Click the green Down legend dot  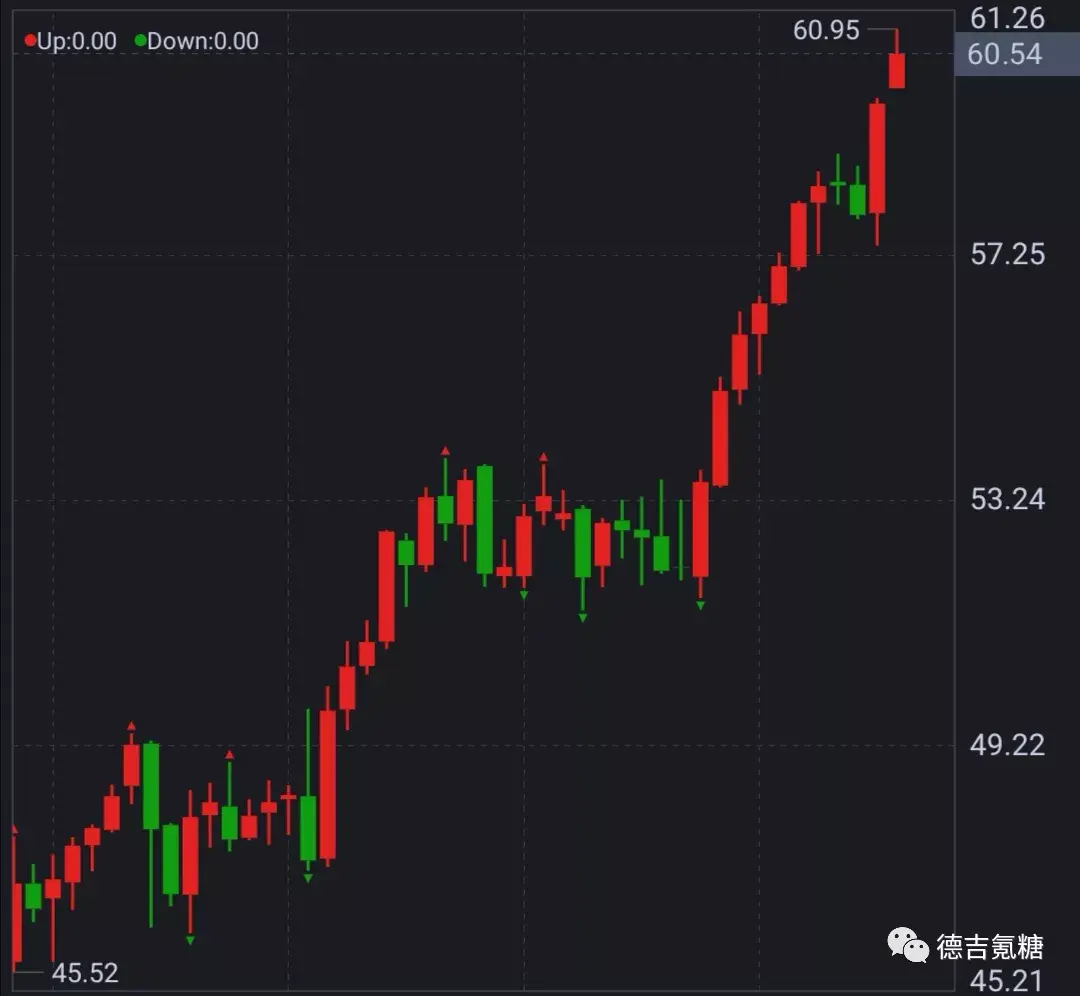click(141, 41)
